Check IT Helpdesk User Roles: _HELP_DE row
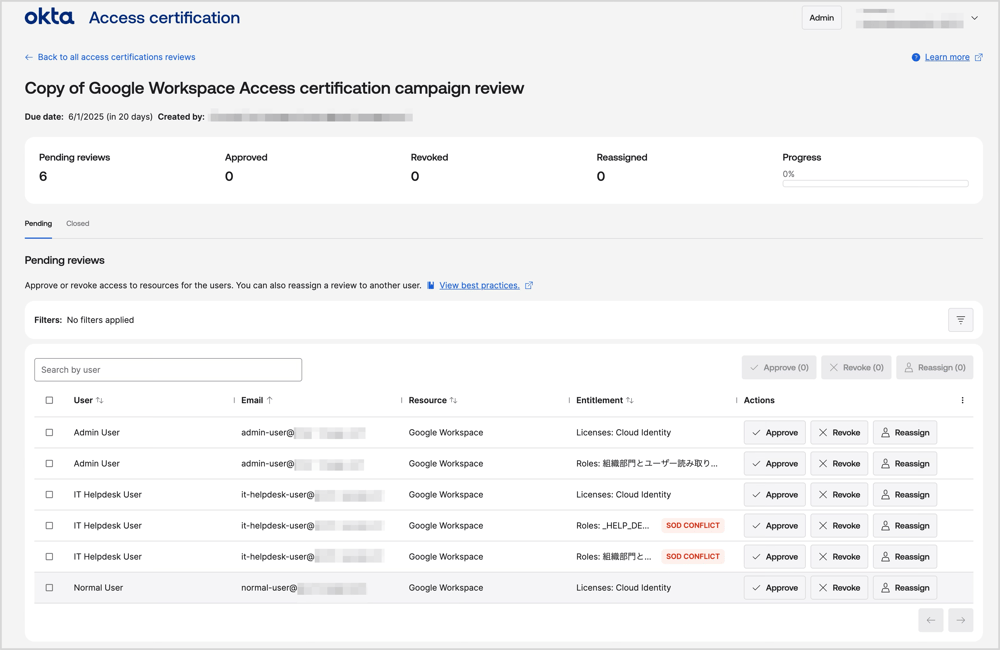 (49, 526)
